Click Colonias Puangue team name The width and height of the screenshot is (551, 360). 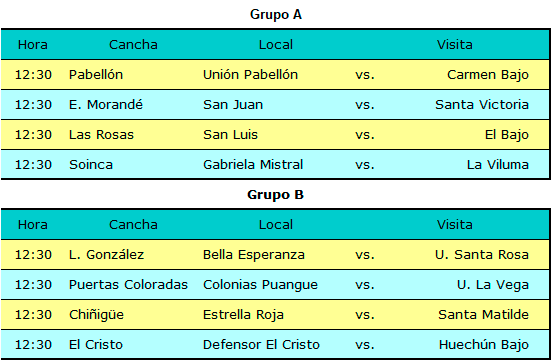point(260,285)
